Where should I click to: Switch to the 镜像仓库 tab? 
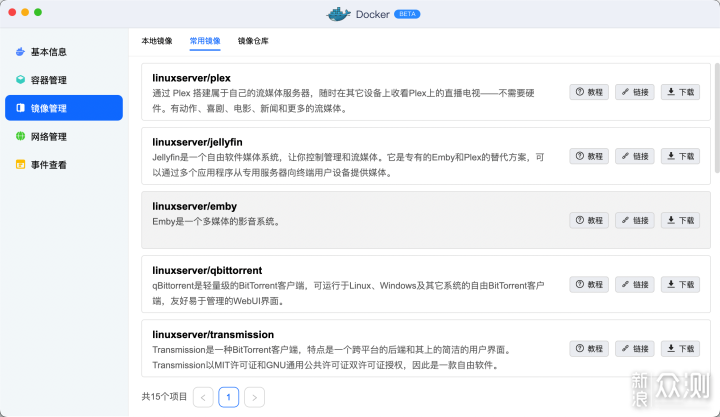coord(253,41)
